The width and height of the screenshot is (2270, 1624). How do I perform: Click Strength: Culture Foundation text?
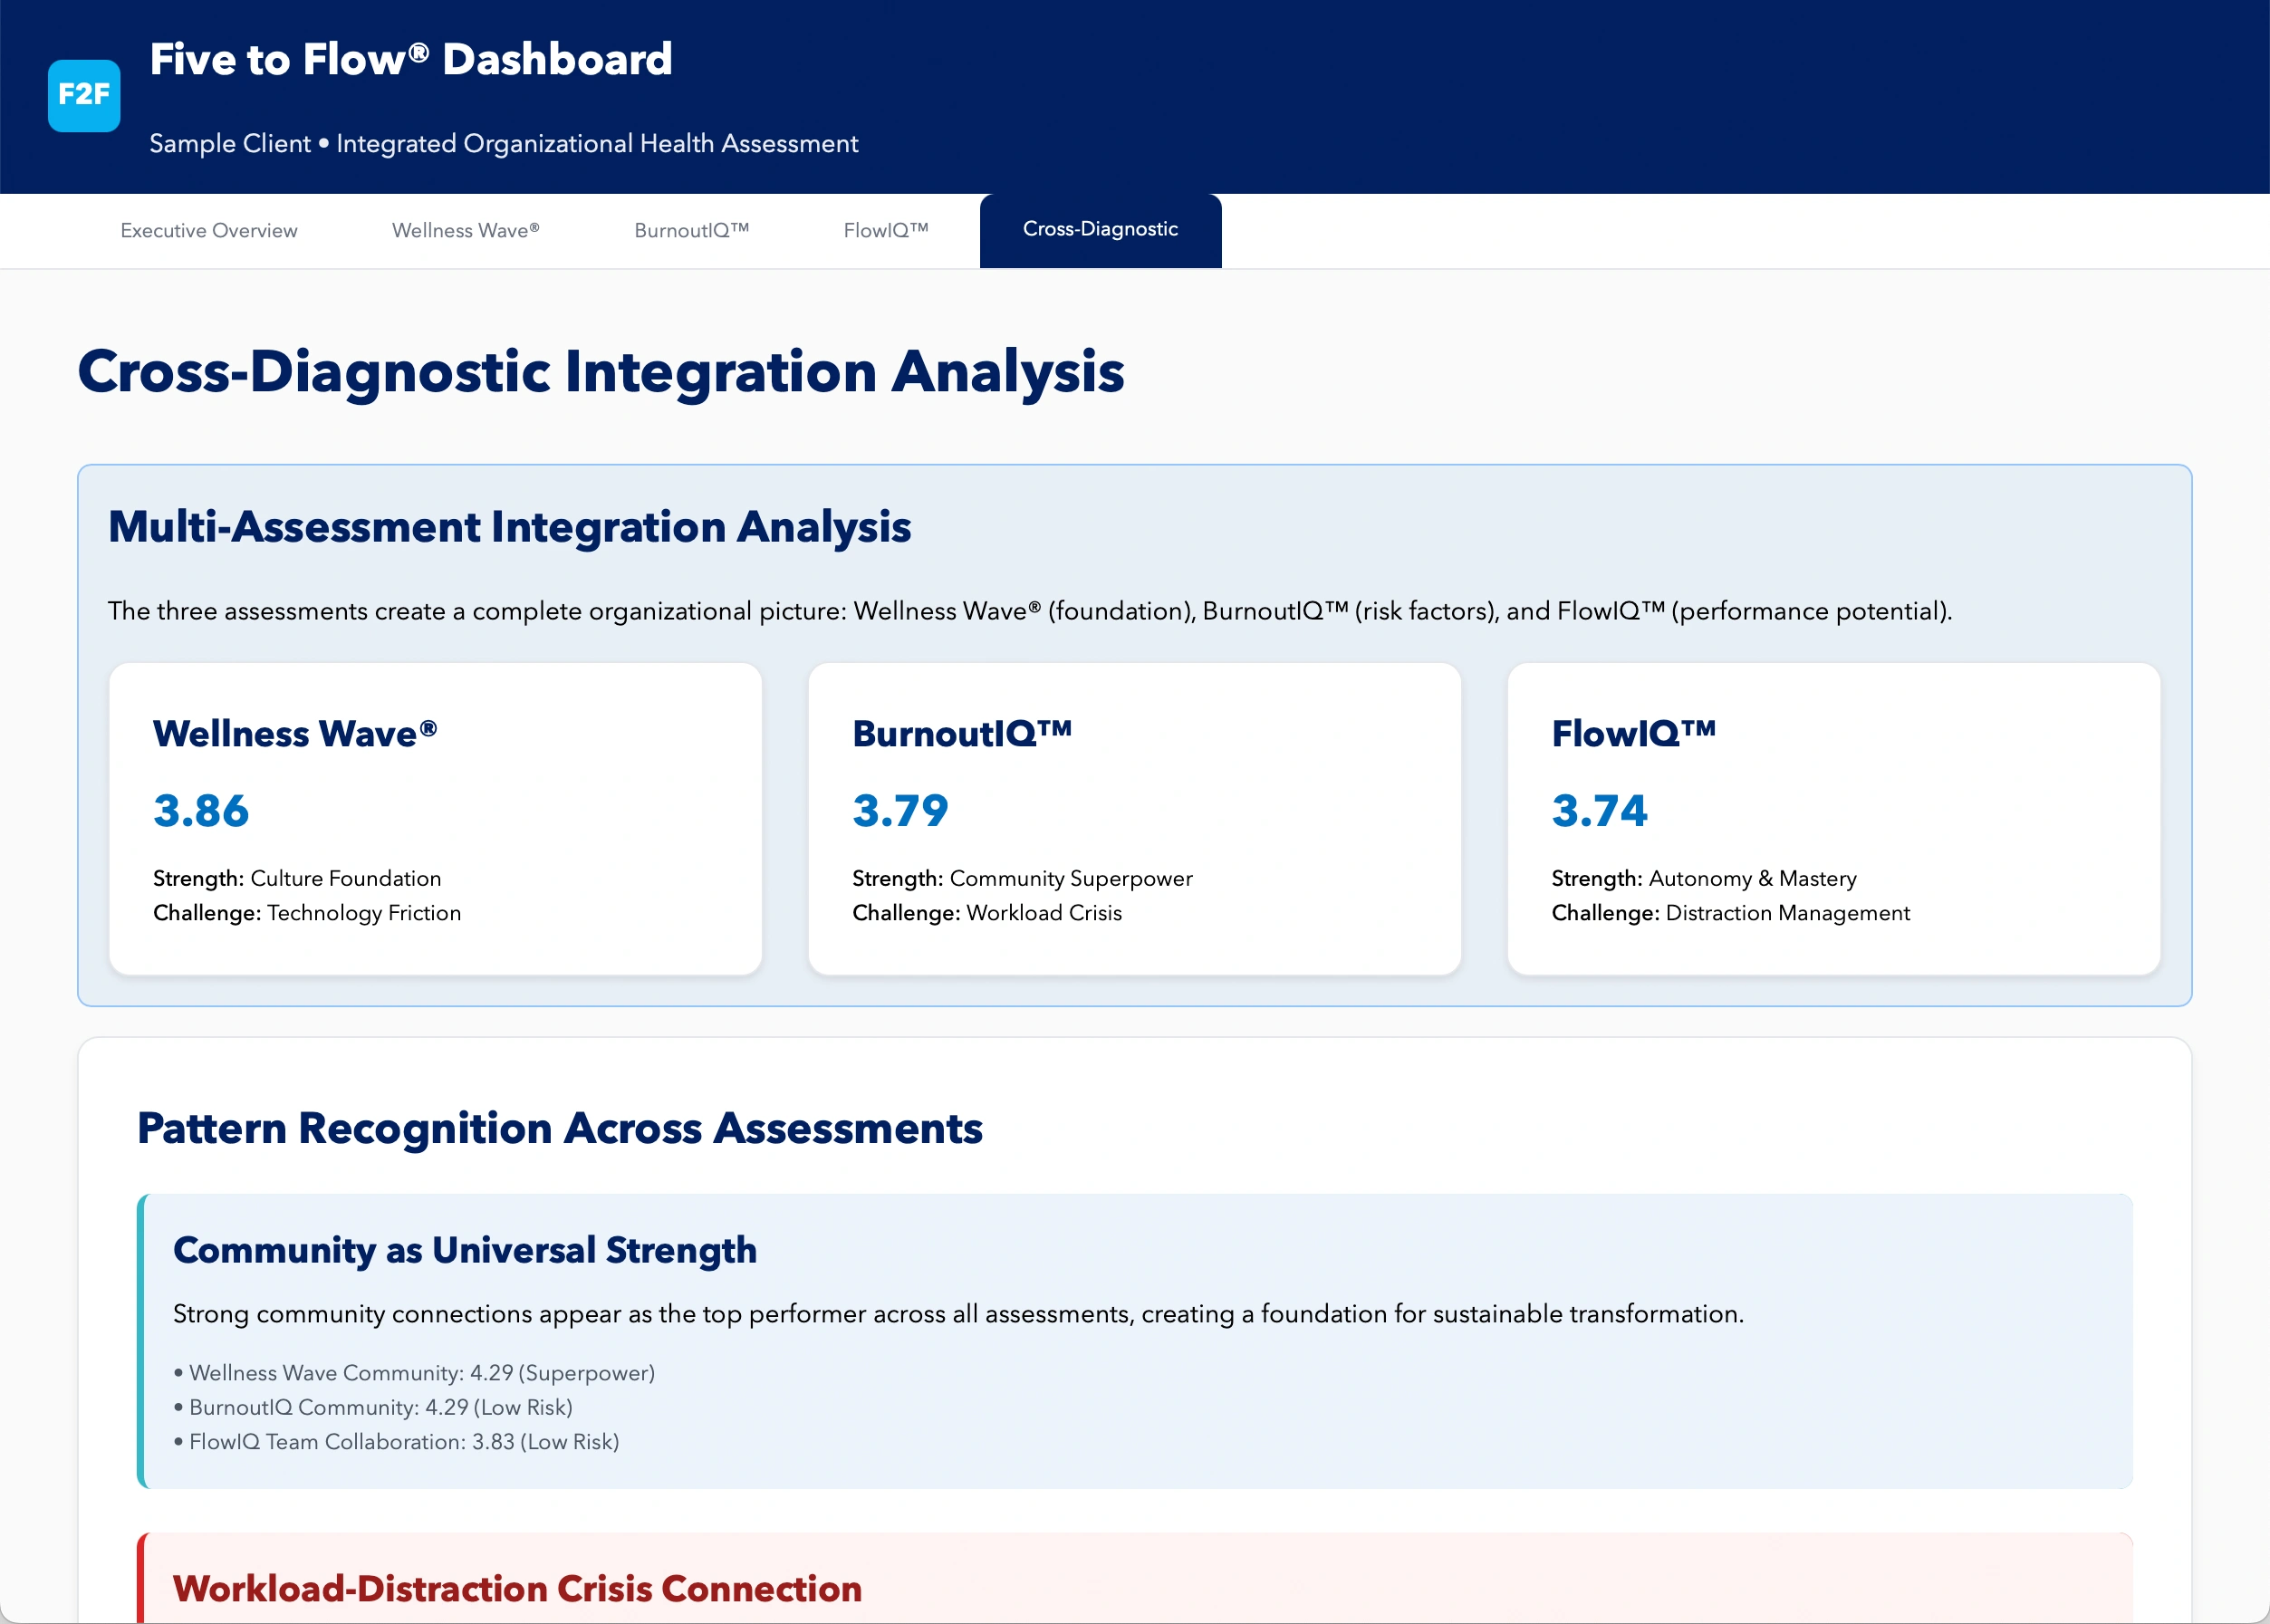coord(297,878)
